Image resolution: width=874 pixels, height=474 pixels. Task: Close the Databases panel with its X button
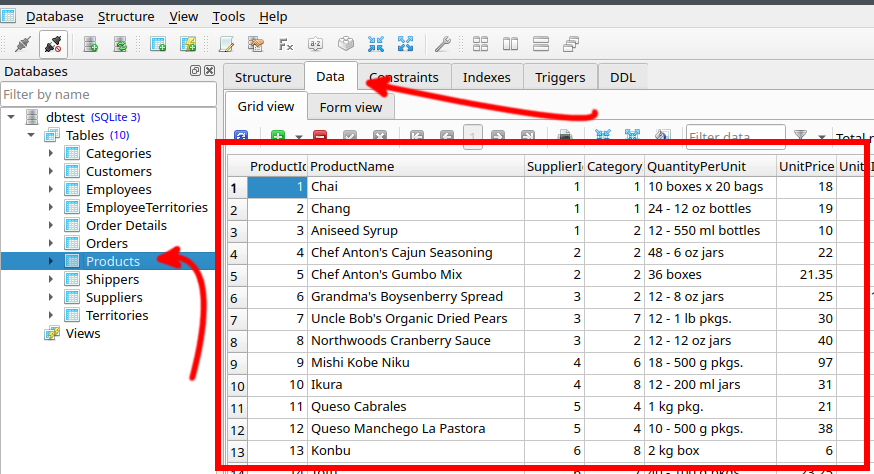pos(209,71)
